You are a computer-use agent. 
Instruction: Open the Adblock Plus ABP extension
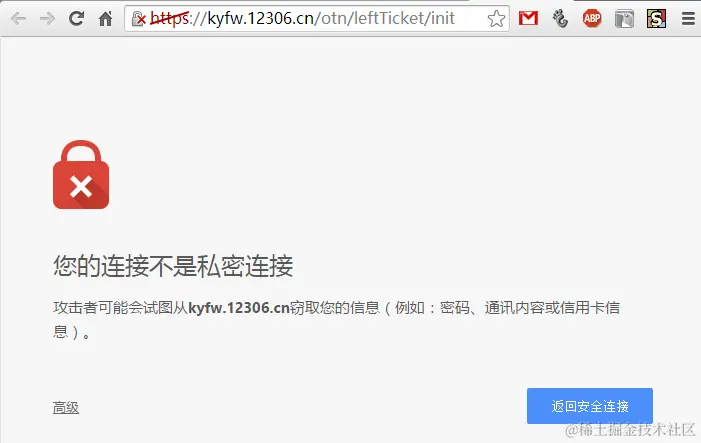tap(592, 18)
